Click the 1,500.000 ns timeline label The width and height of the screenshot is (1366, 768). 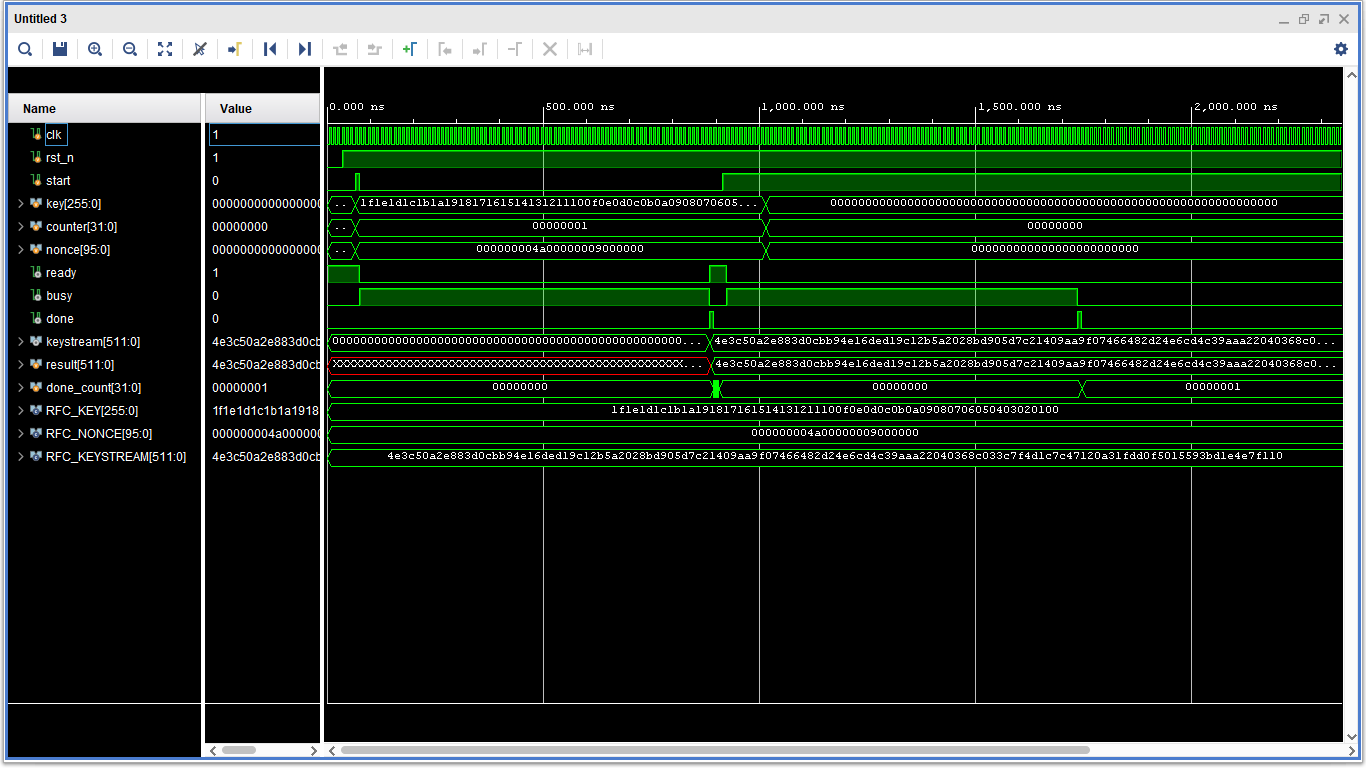(1020, 106)
